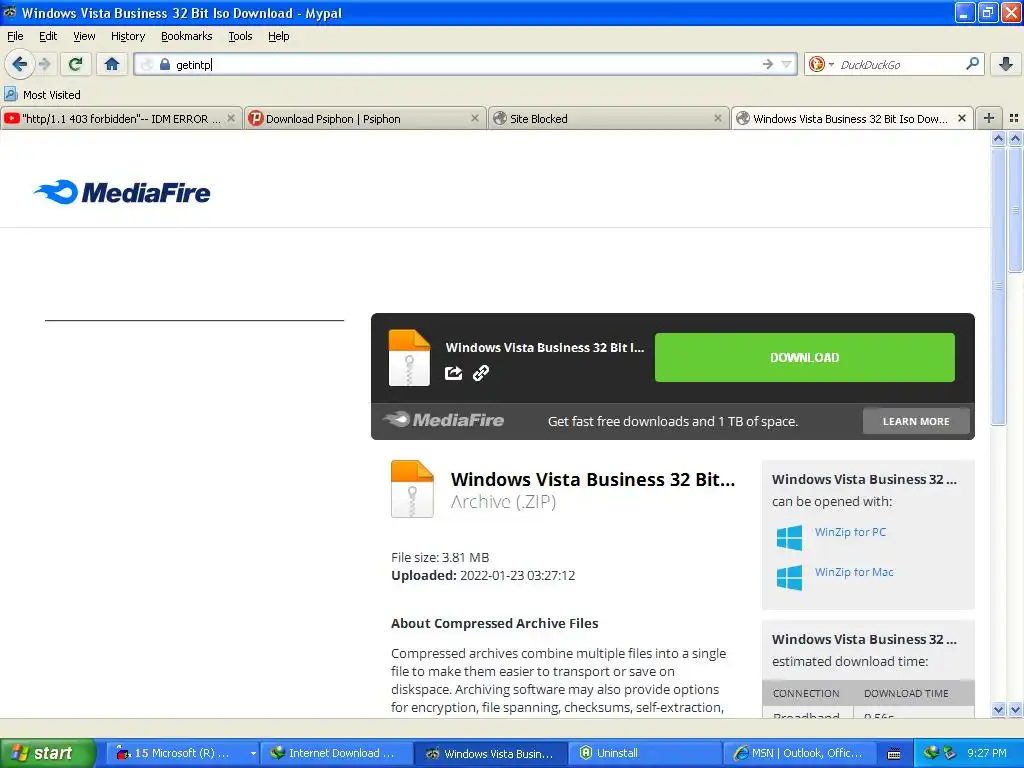Open the address bar history dropdown
The width and height of the screenshot is (1024, 768).
(x=786, y=64)
